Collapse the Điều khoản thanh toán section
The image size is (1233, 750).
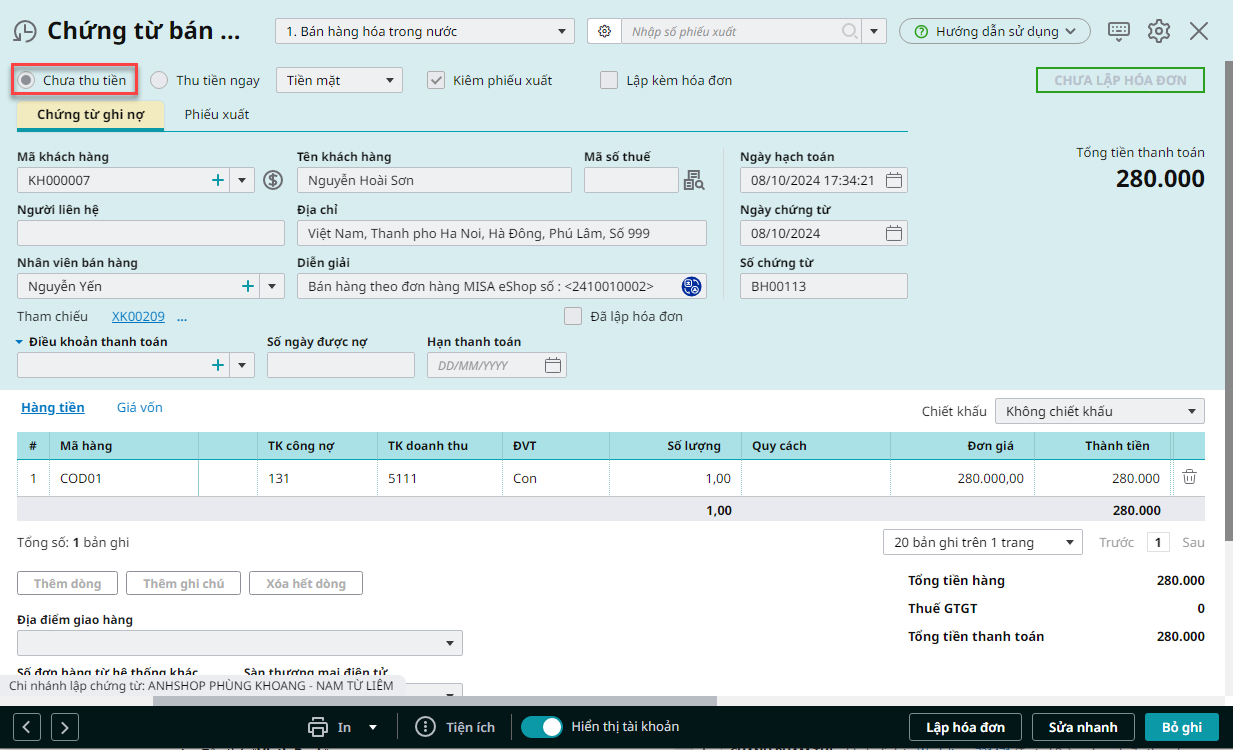[20, 342]
